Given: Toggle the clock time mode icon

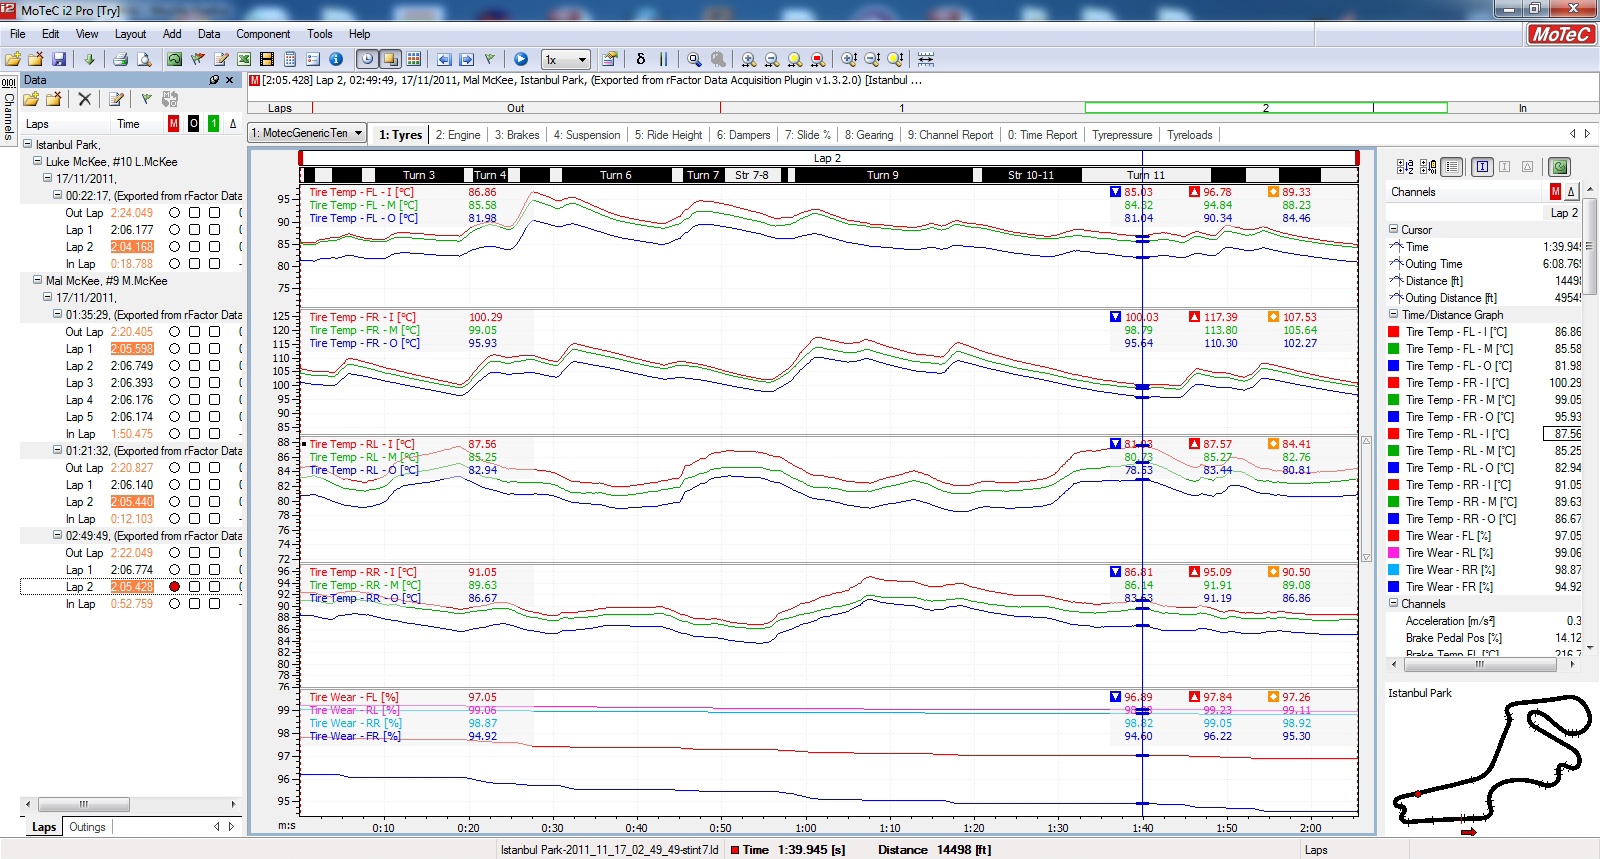Looking at the screenshot, I should (367, 59).
